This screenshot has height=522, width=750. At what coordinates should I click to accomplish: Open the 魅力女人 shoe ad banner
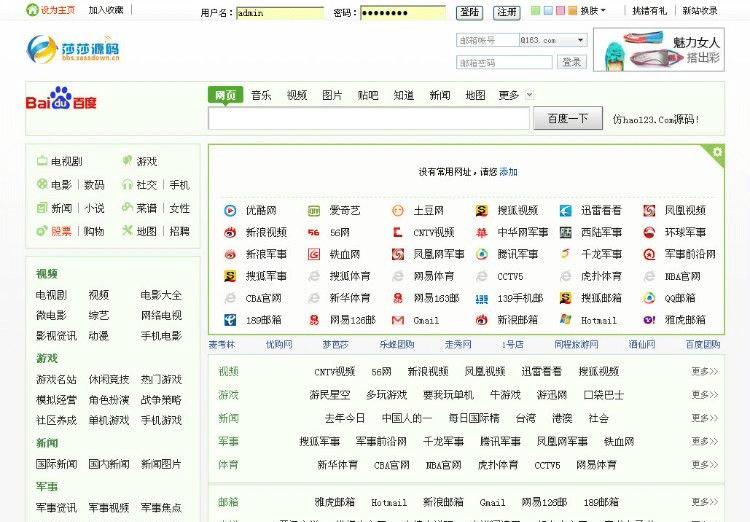pyautogui.click(x=659, y=50)
